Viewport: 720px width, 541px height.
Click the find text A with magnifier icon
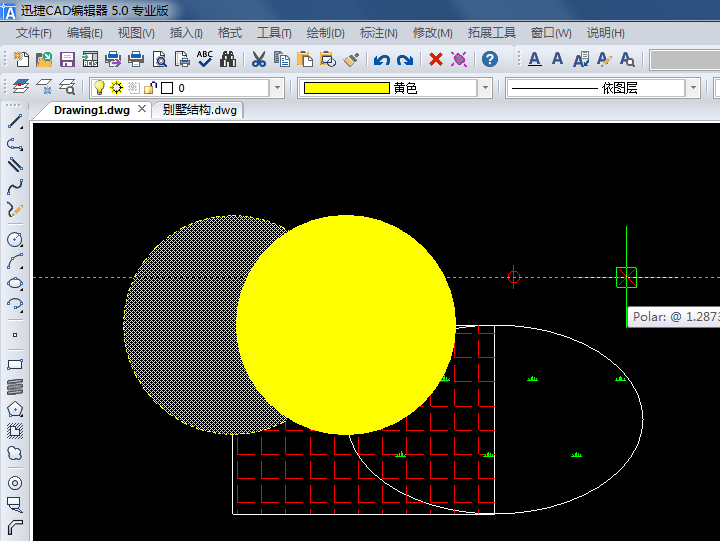[627, 59]
